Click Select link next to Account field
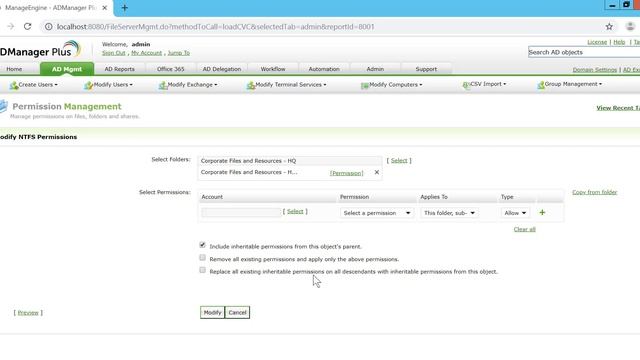Screen dimensions: 640x360 pos(295,211)
